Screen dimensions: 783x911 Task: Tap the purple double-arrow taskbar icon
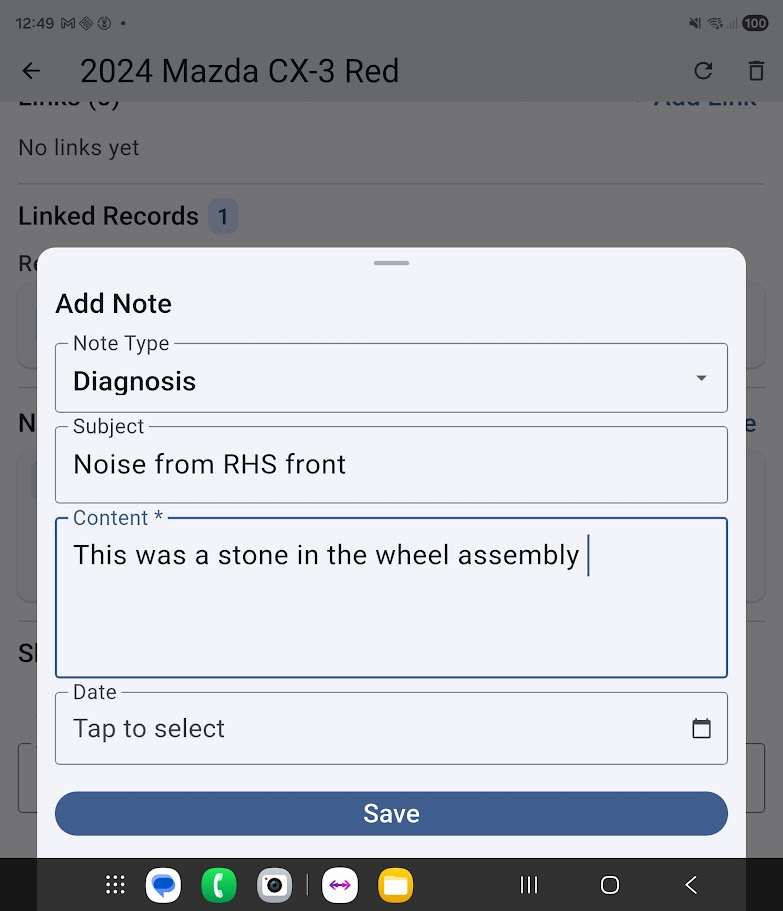tap(341, 884)
